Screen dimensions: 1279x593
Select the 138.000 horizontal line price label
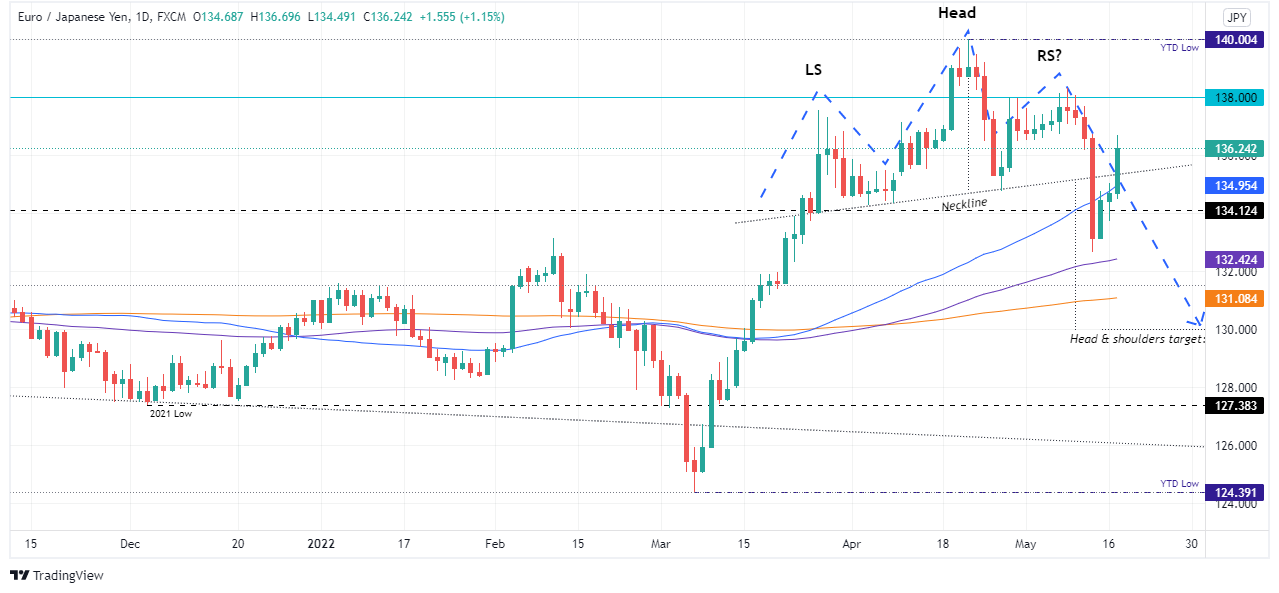[1235, 98]
